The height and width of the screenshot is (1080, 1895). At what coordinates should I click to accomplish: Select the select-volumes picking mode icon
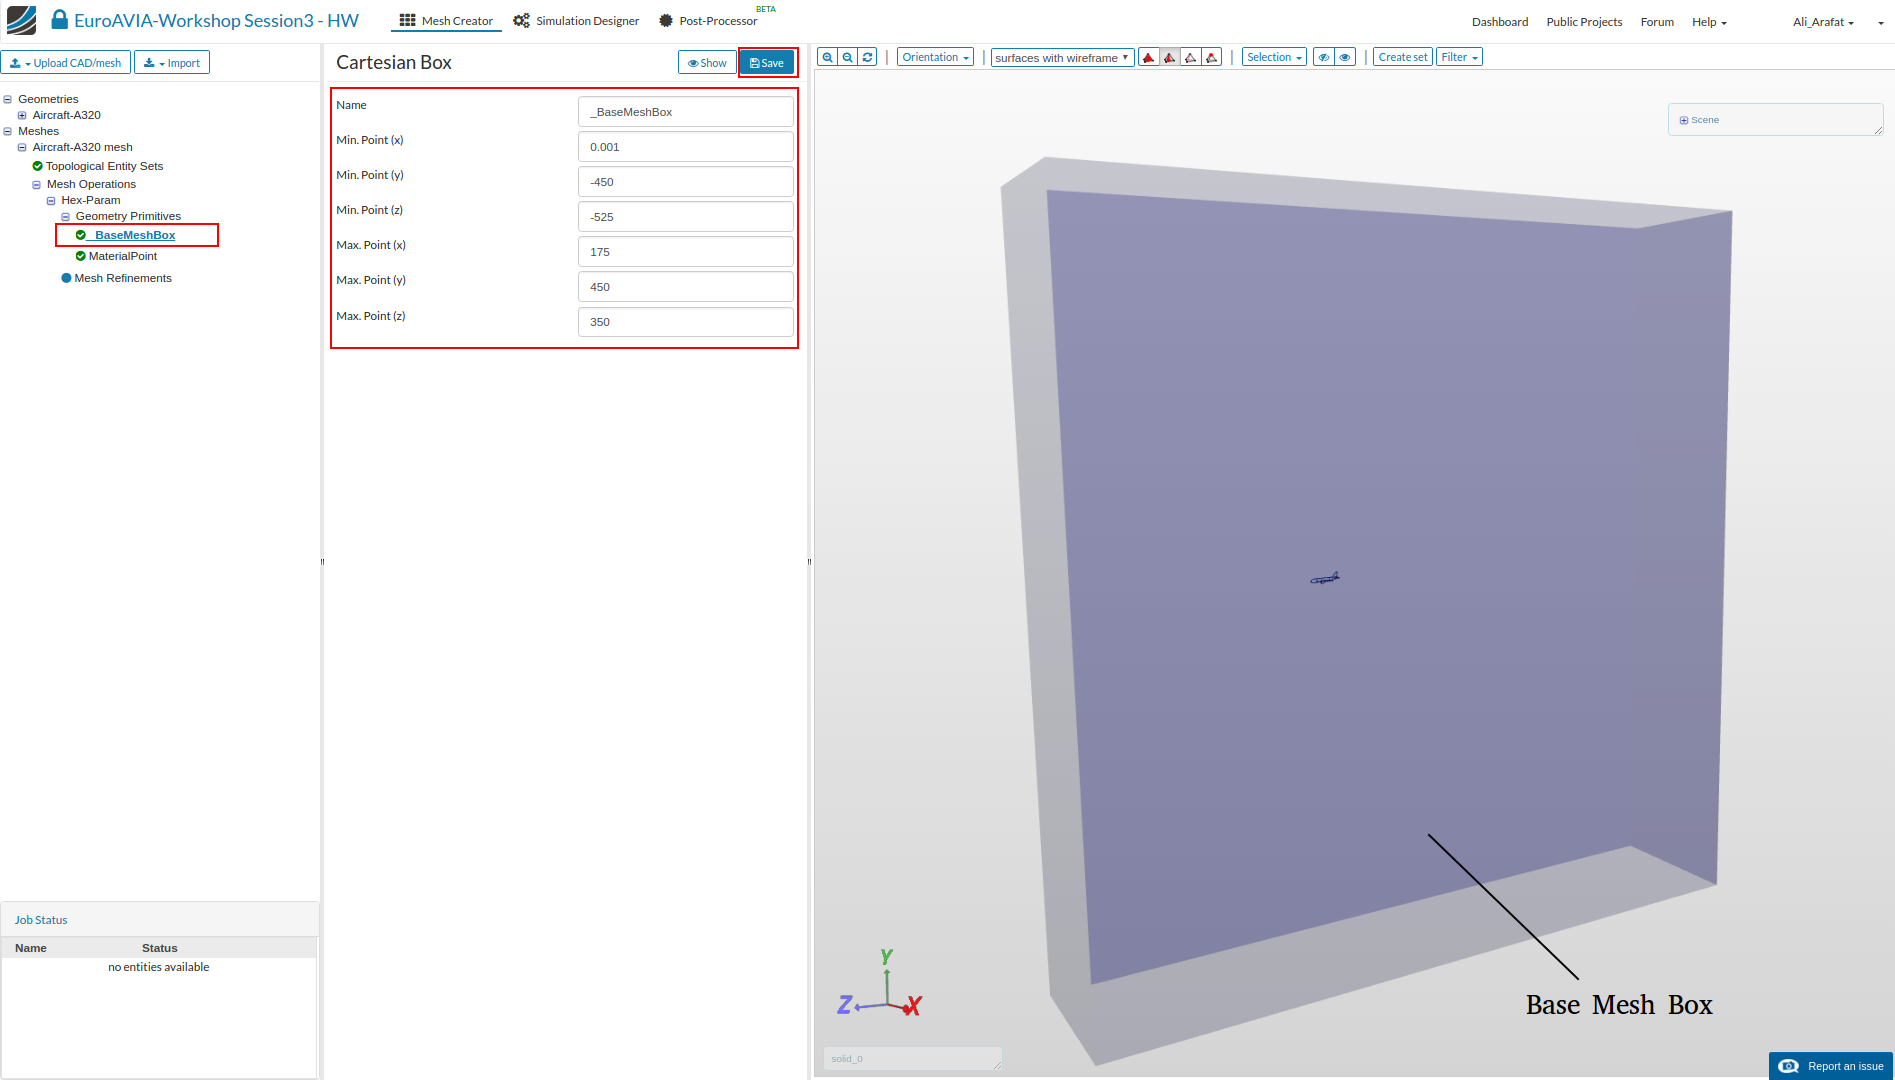1149,58
